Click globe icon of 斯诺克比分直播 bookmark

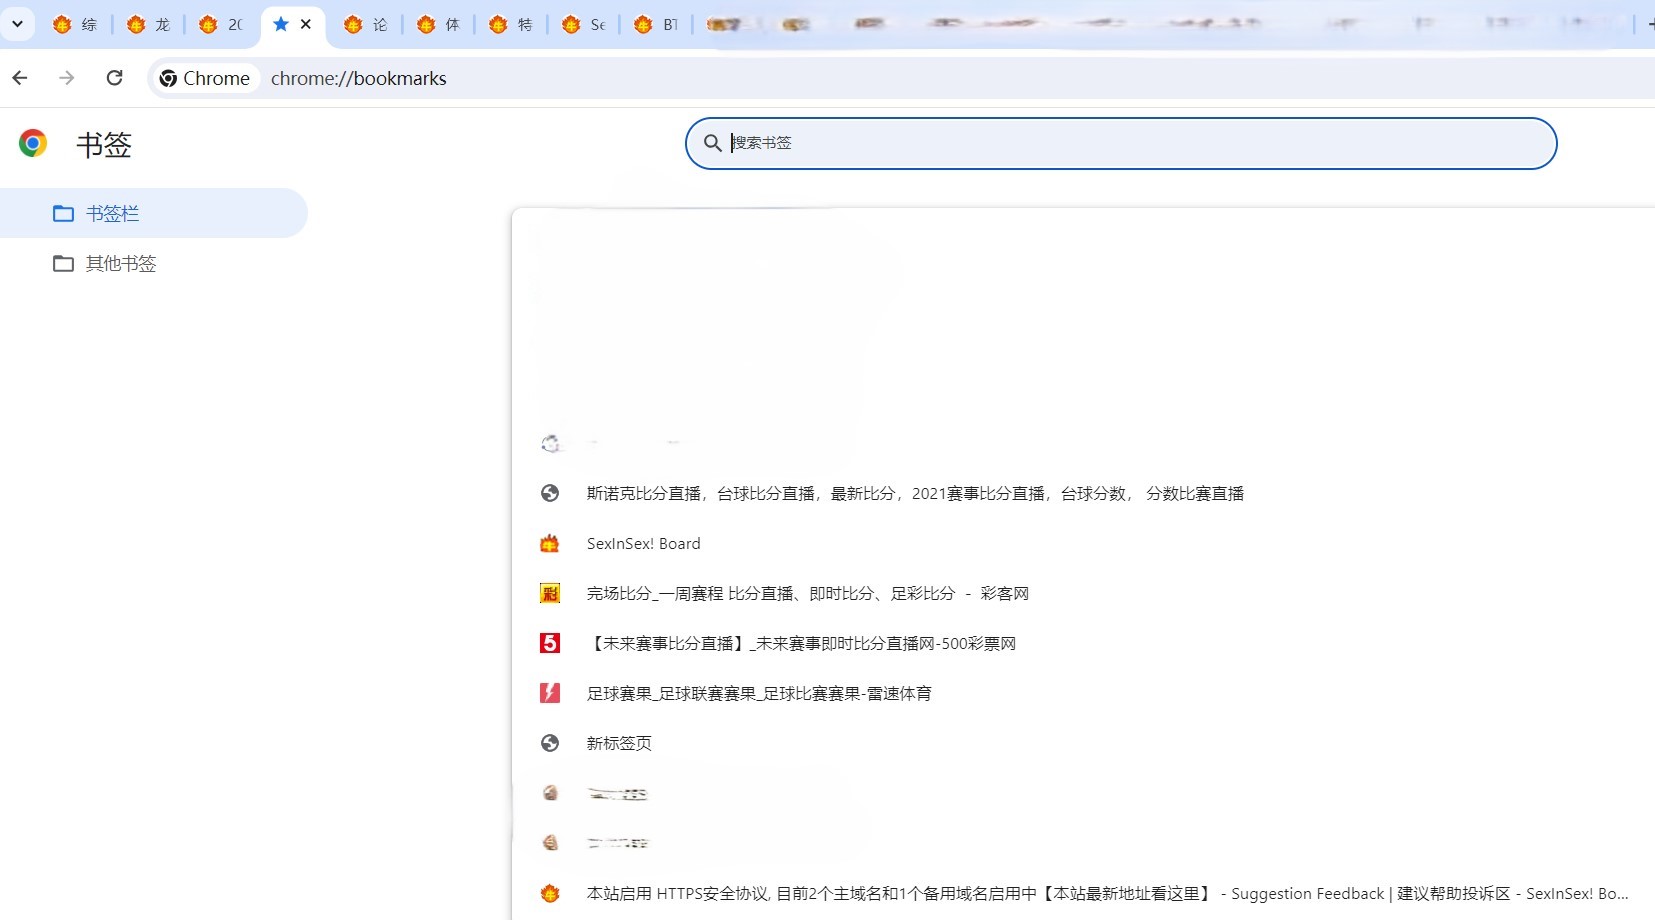pyautogui.click(x=550, y=493)
